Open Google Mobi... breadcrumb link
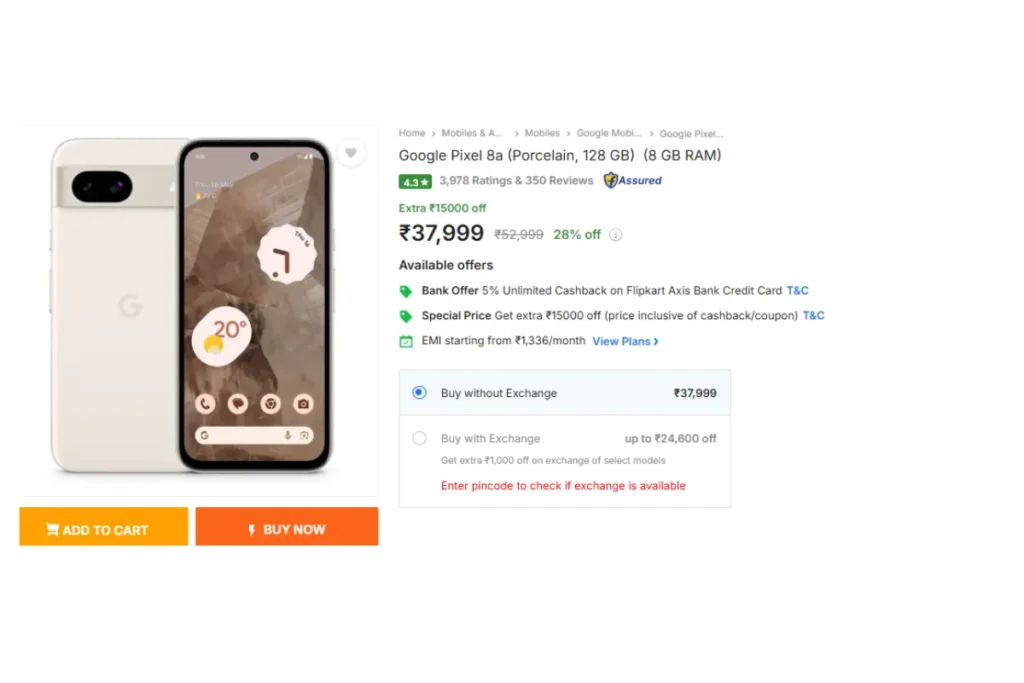This screenshot has width=1024, height=683. [609, 133]
